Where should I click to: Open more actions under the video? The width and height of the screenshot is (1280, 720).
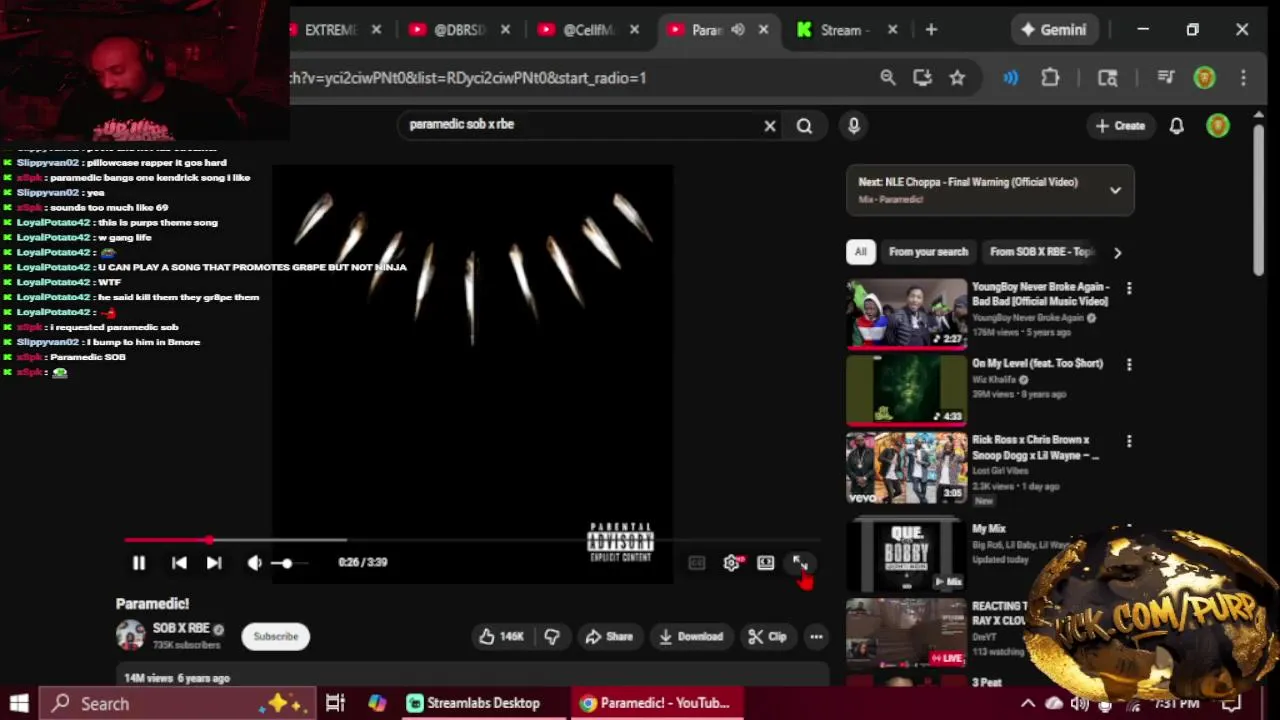pyautogui.click(x=816, y=637)
